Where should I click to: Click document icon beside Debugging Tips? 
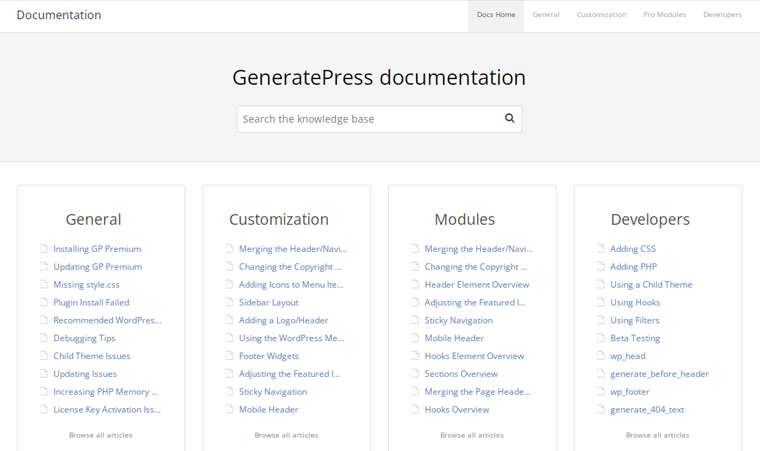(x=44, y=338)
